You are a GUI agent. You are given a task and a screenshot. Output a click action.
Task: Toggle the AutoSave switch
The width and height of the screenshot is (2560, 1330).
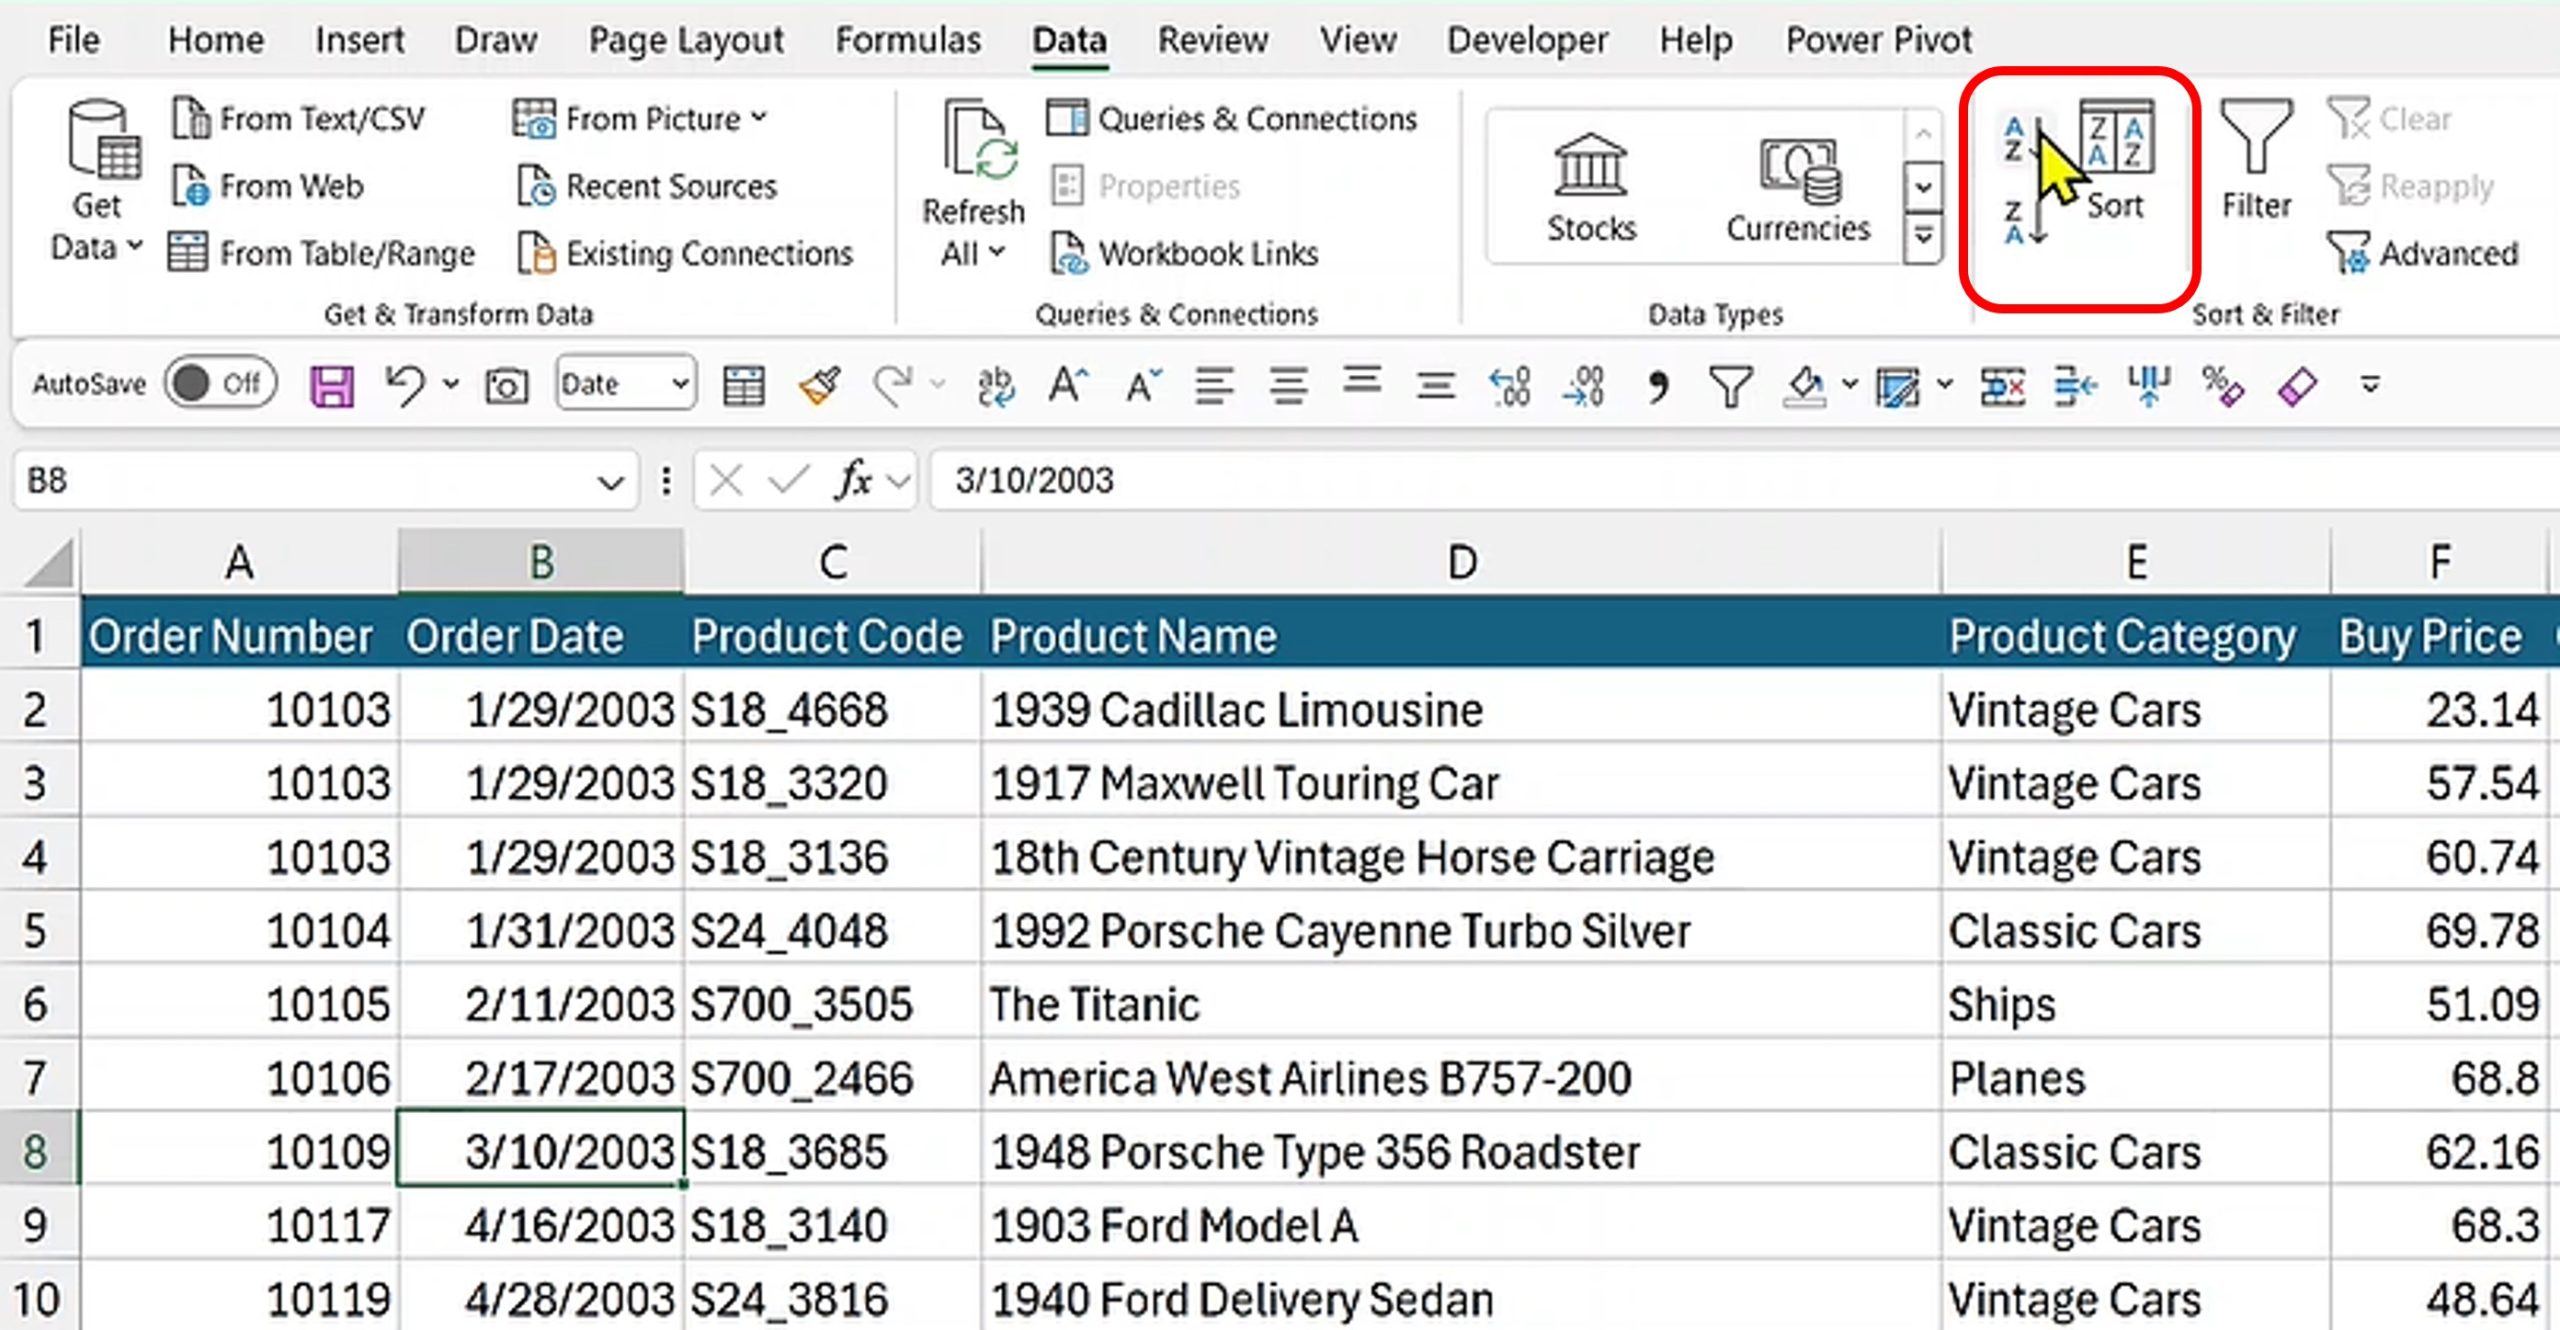(x=220, y=383)
